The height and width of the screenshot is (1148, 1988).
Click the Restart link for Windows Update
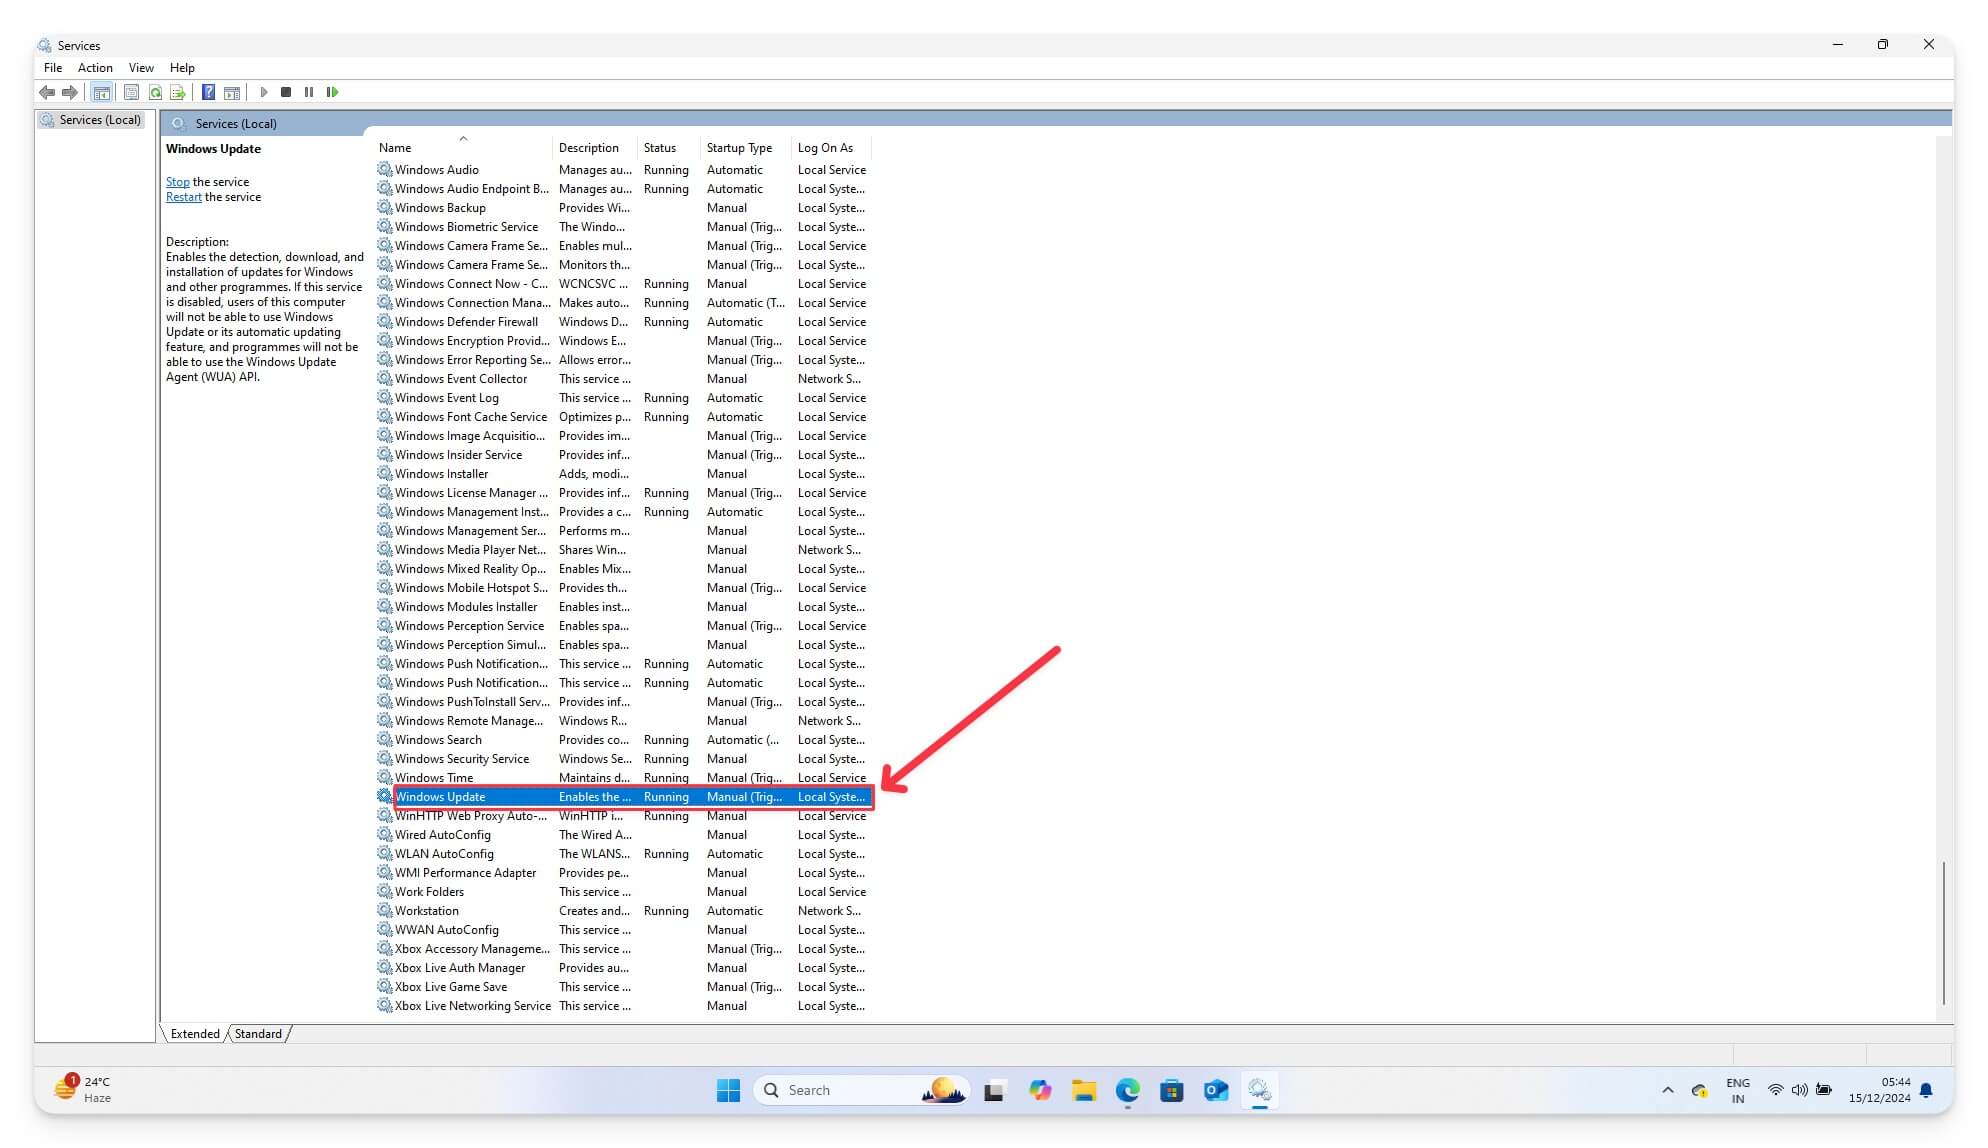pyautogui.click(x=183, y=196)
